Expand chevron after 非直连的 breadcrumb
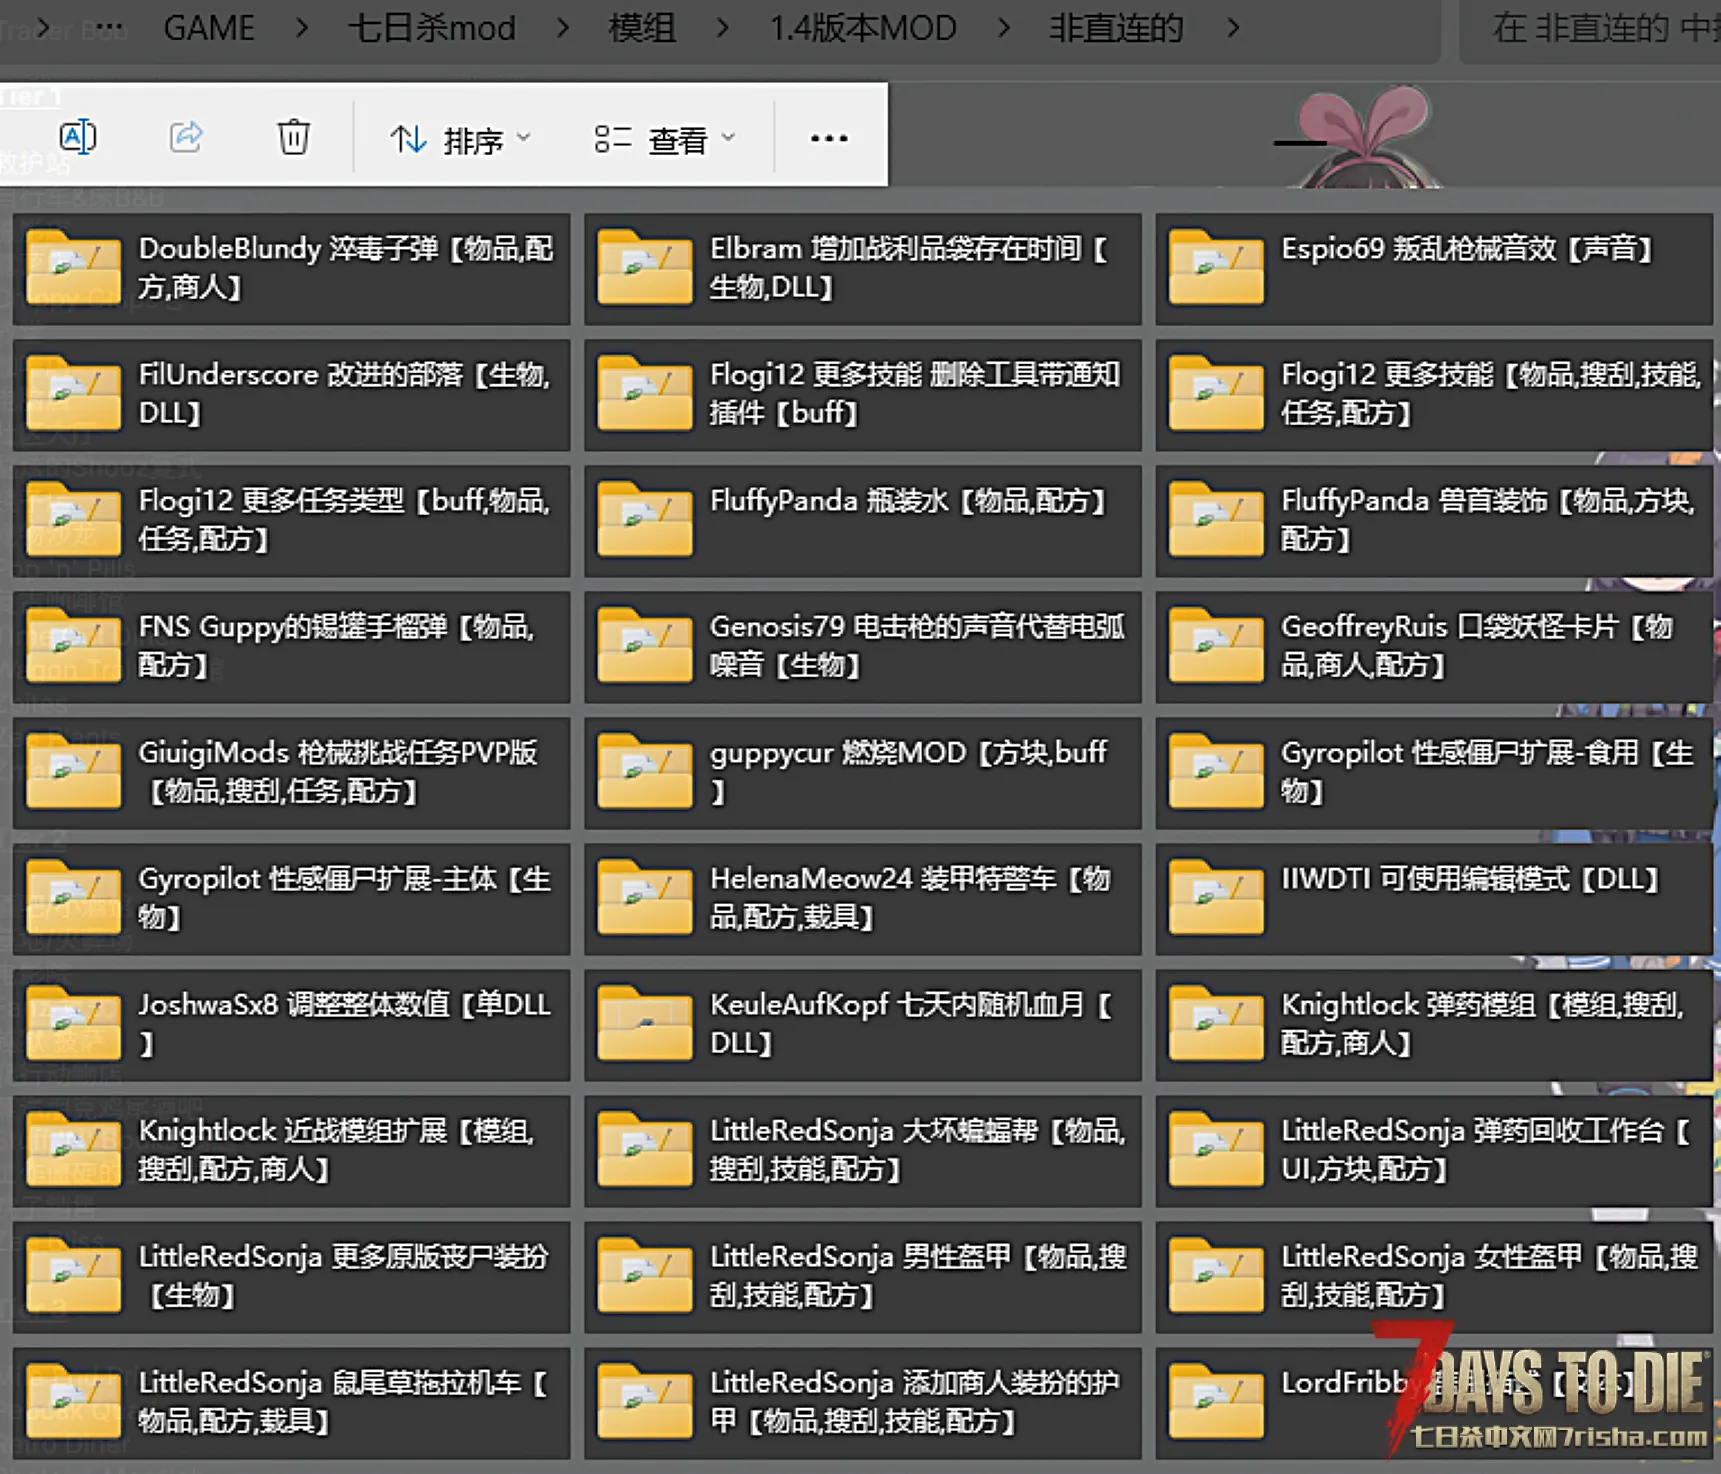 1233,28
